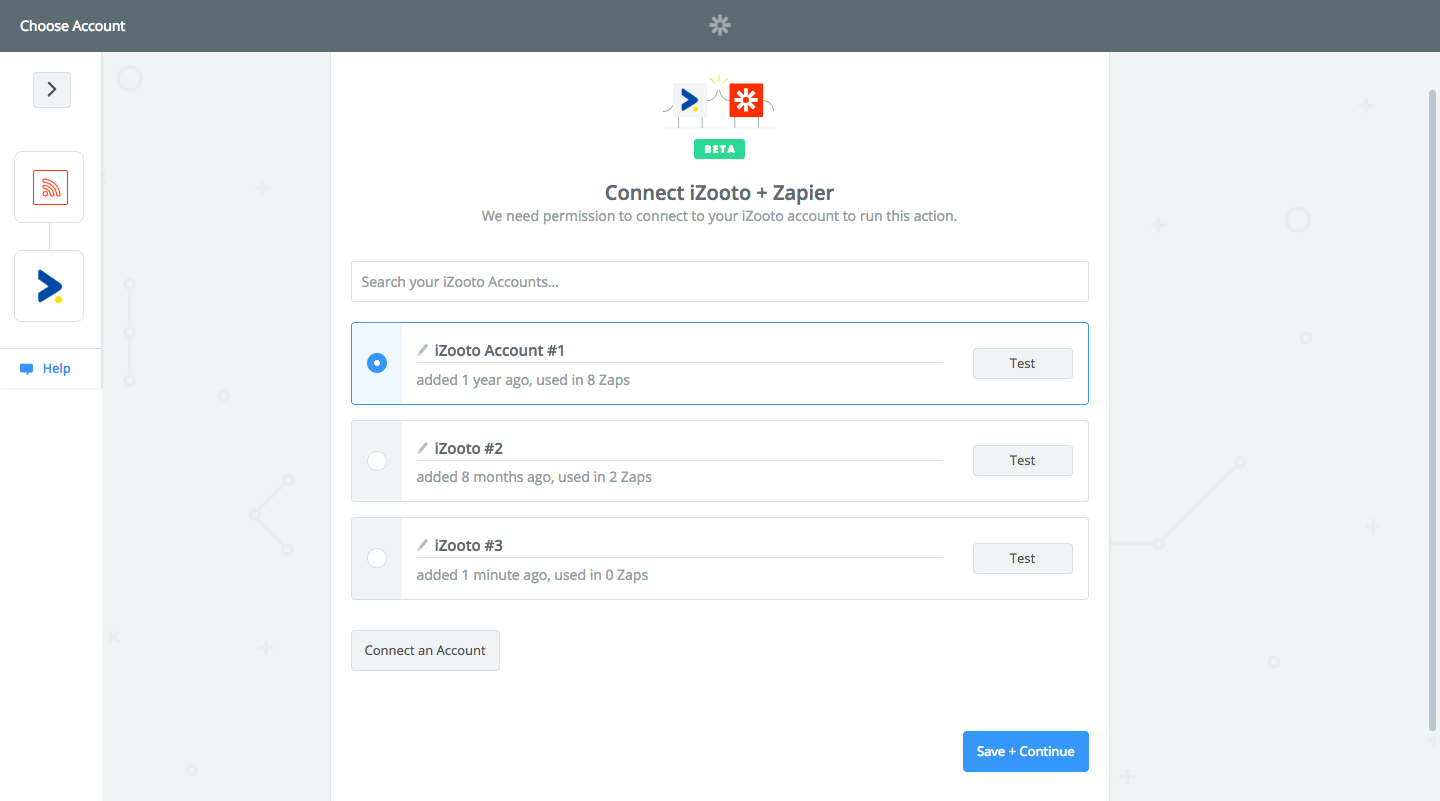
Task: Expand the sidebar with the chevron button
Action: (x=52, y=90)
